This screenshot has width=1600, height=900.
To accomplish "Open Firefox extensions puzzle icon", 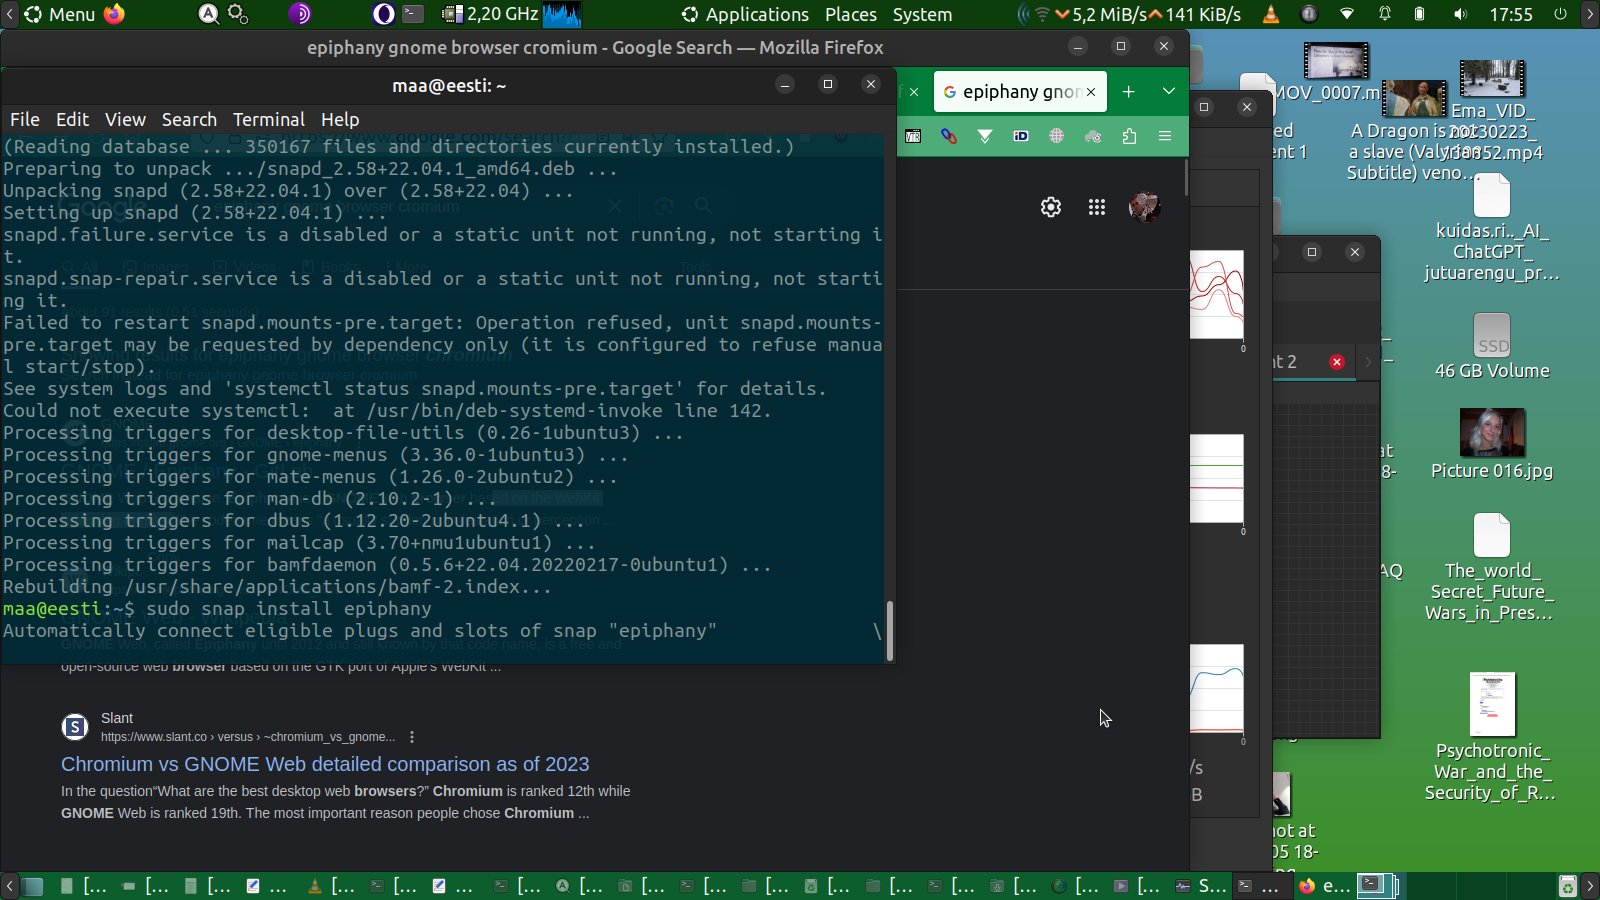I will (1129, 137).
